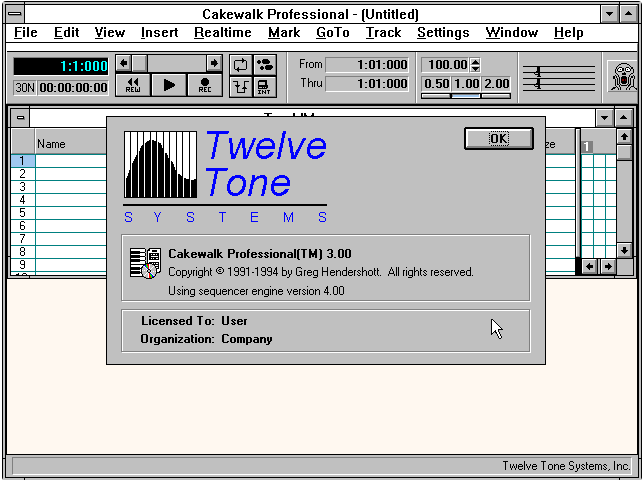Screen dimensions: 643x480
Task: Open the File menu
Action: tap(25, 32)
